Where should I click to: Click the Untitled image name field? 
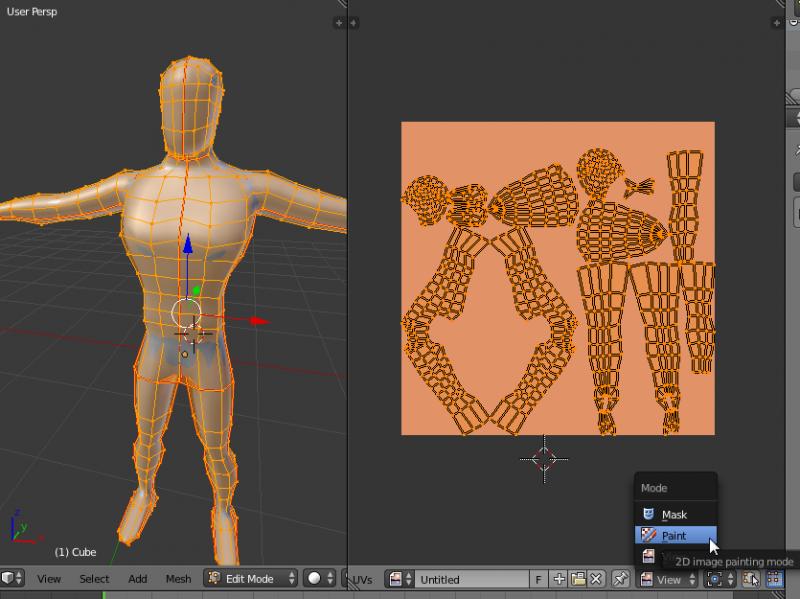470,579
